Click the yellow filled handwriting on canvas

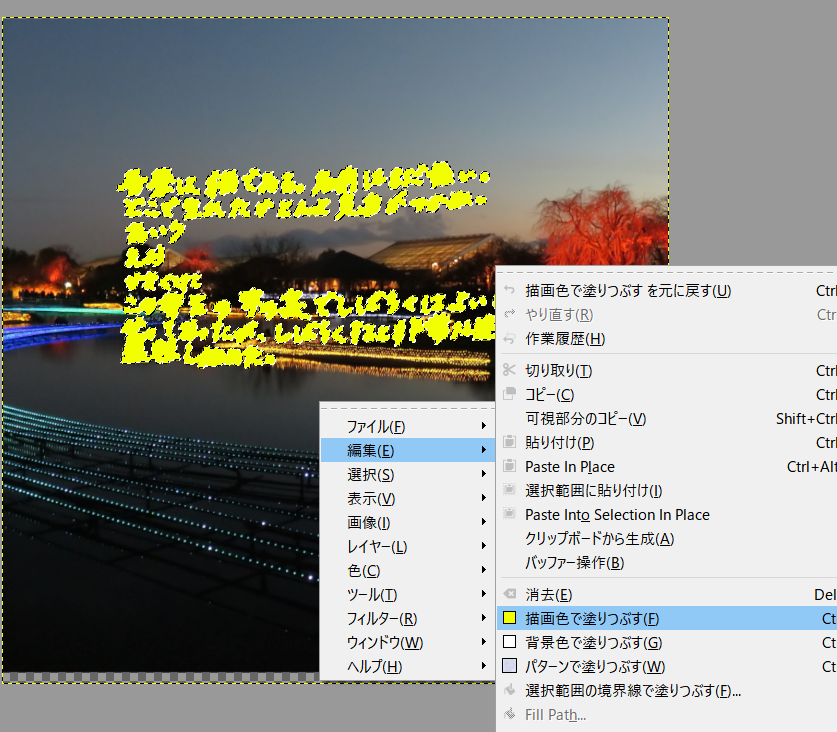click(304, 267)
